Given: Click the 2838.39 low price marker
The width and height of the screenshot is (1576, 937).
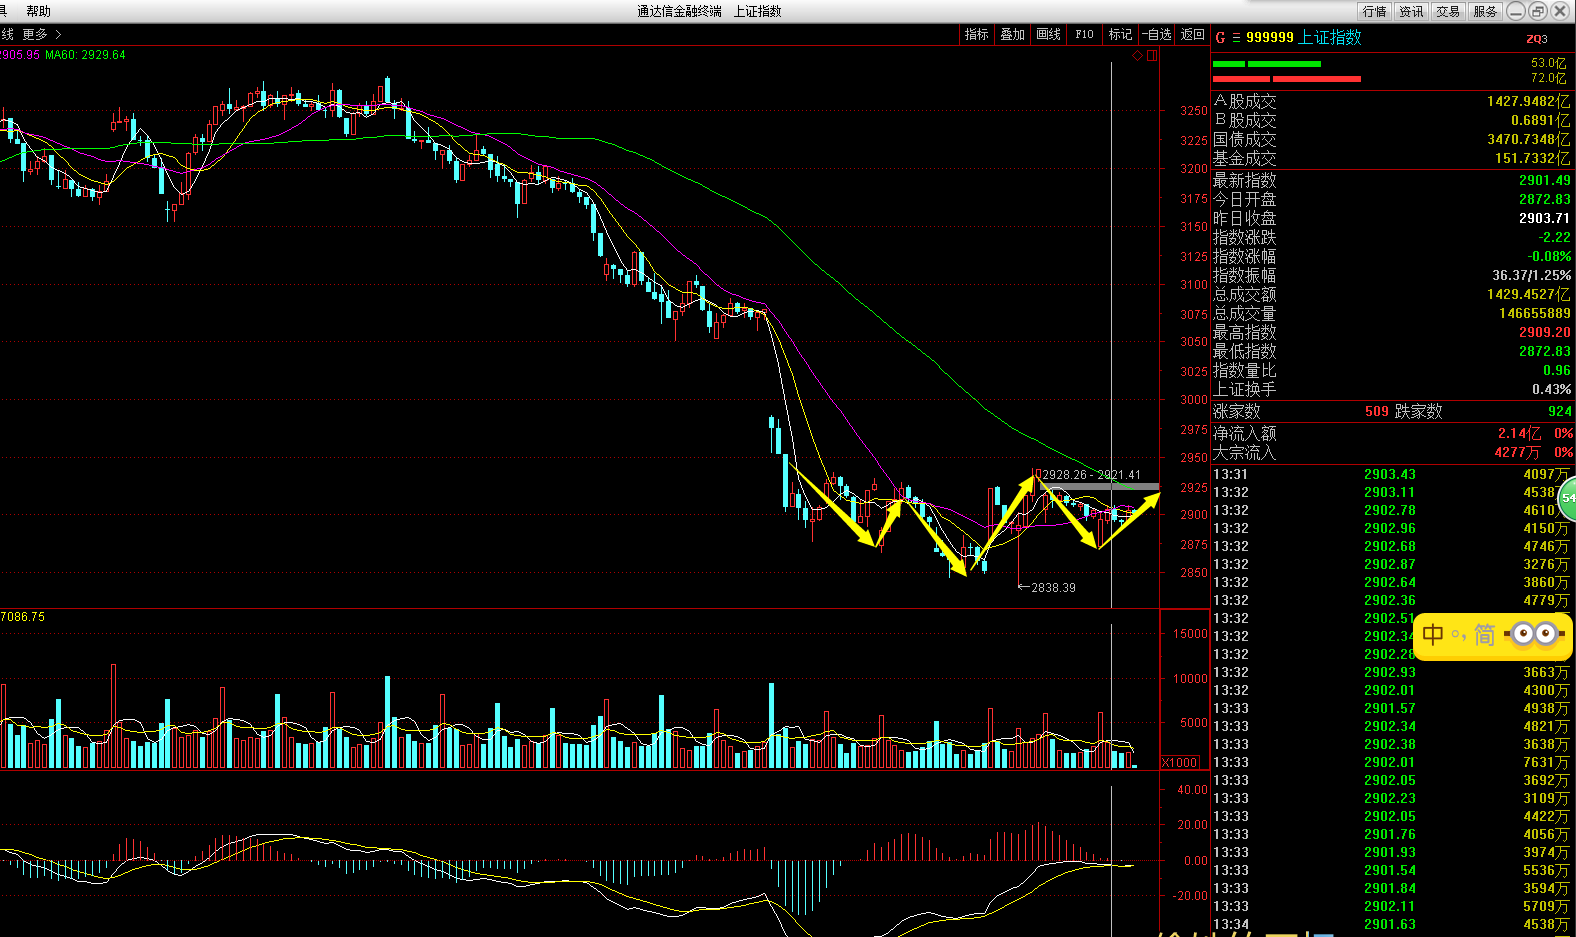Looking at the screenshot, I should [x=1053, y=588].
